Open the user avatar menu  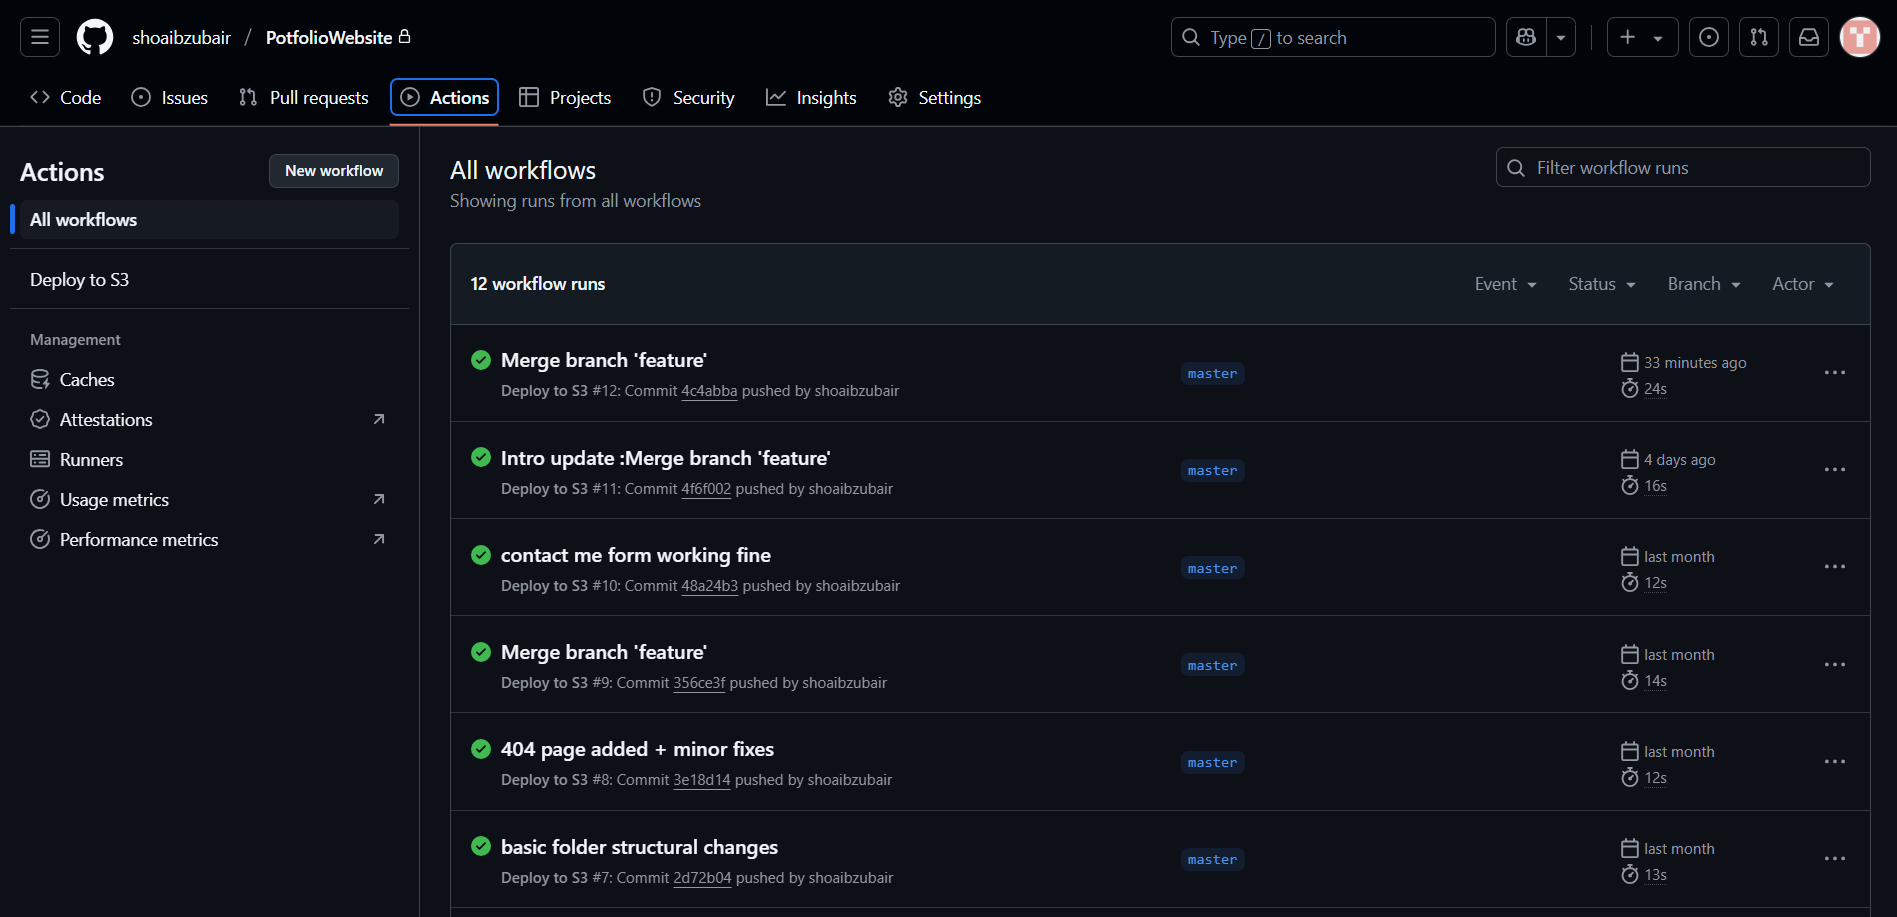click(x=1860, y=37)
